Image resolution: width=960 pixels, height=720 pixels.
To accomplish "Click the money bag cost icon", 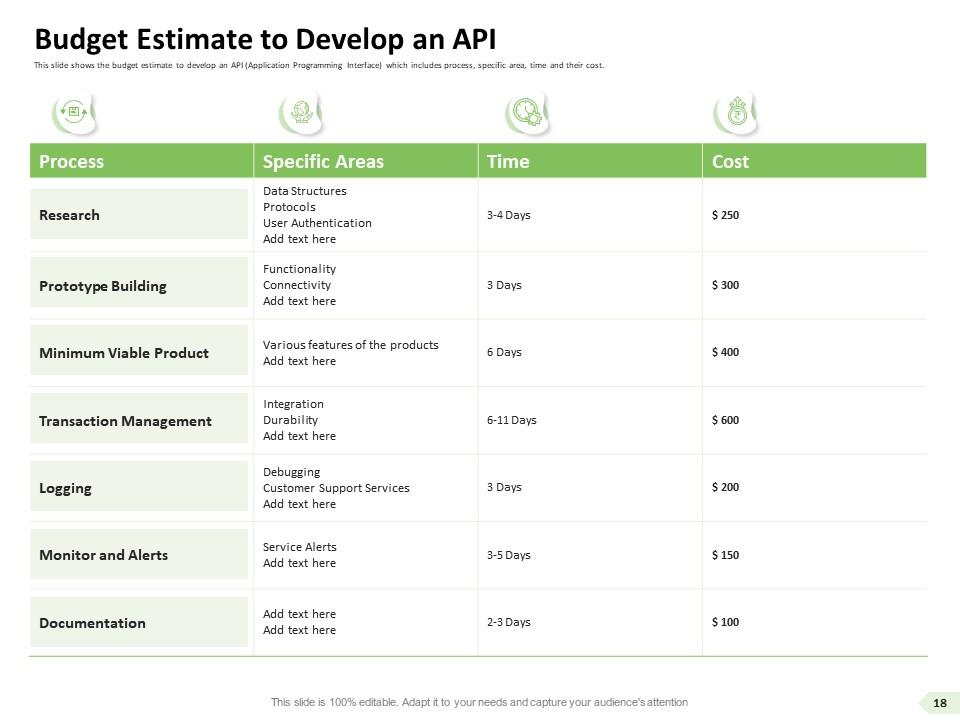I will pos(735,113).
